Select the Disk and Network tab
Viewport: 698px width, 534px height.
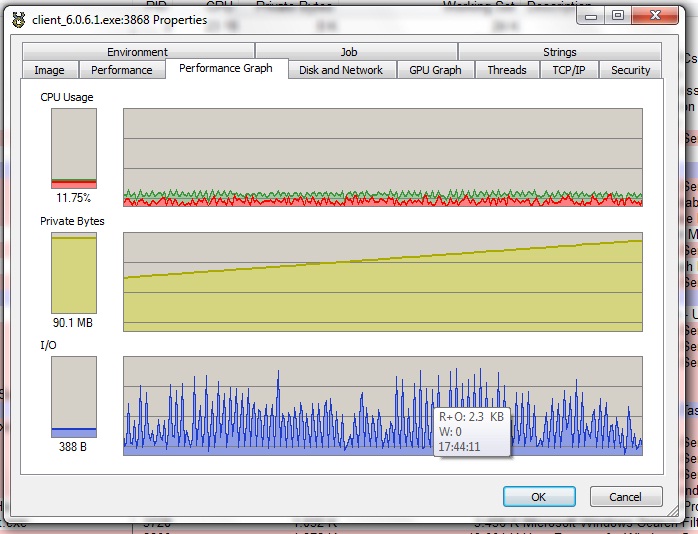[x=341, y=70]
